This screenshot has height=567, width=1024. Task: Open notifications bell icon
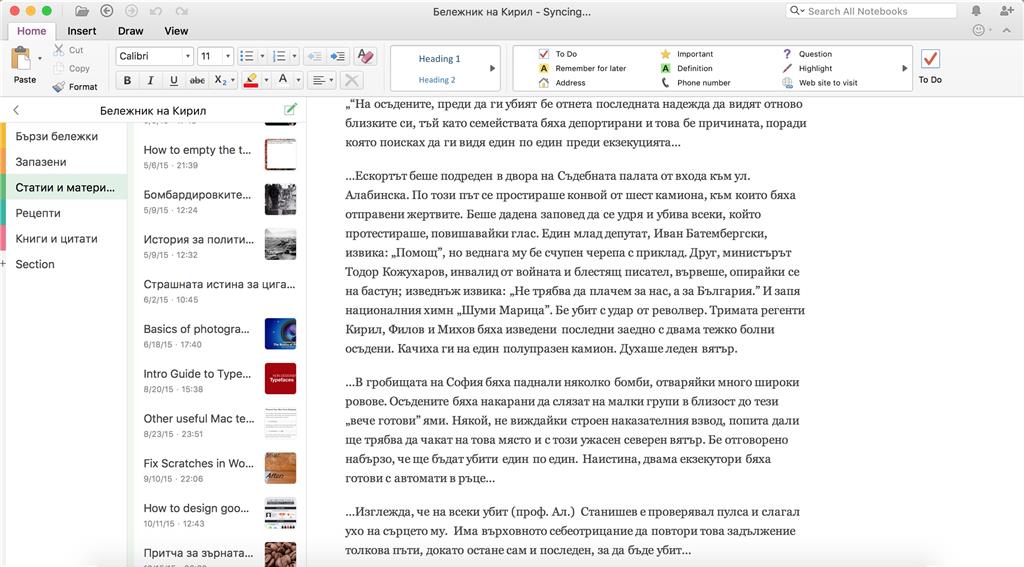[x=976, y=11]
